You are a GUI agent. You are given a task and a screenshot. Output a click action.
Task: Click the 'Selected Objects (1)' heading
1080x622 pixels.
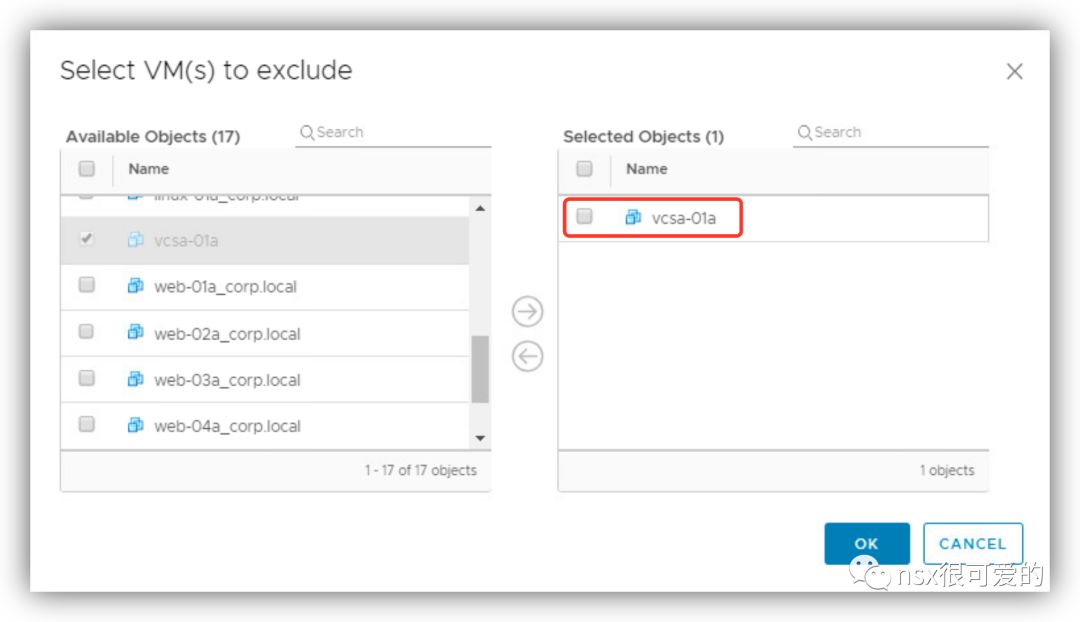(643, 136)
